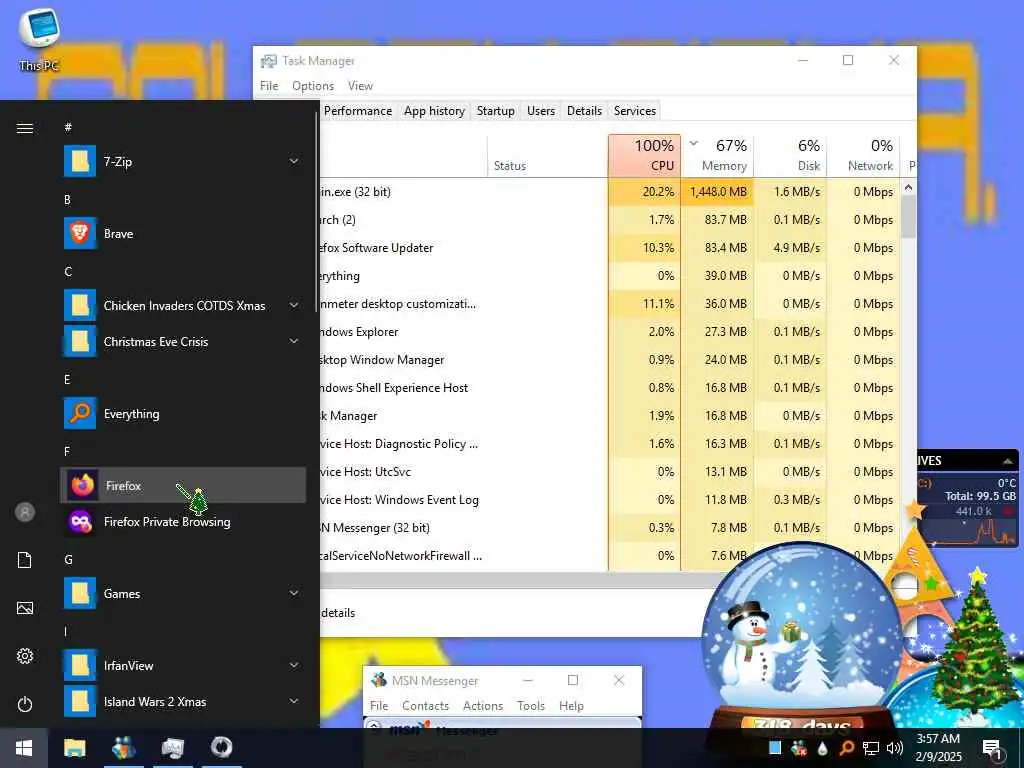Expand the Games folder chevron
This screenshot has width=1024, height=768.
[x=294, y=593]
